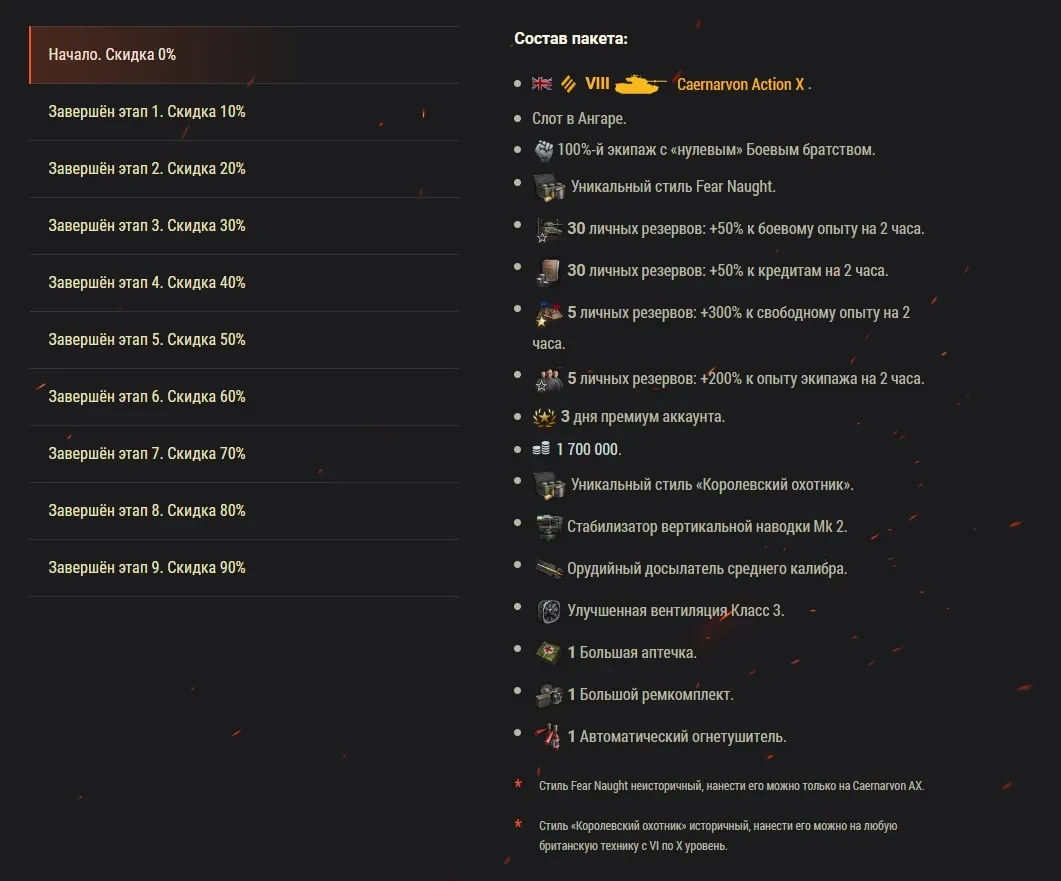The width and height of the screenshot is (1061, 881).
Task: Click the British flag icon
Action: pos(542,84)
